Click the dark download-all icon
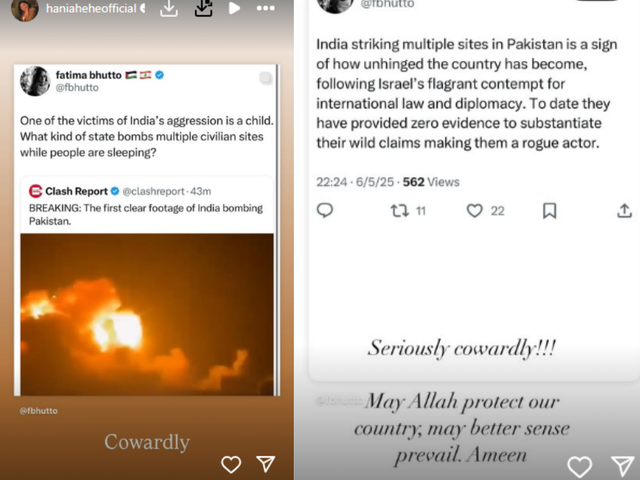Screen dimensions: 640x480 204,9
